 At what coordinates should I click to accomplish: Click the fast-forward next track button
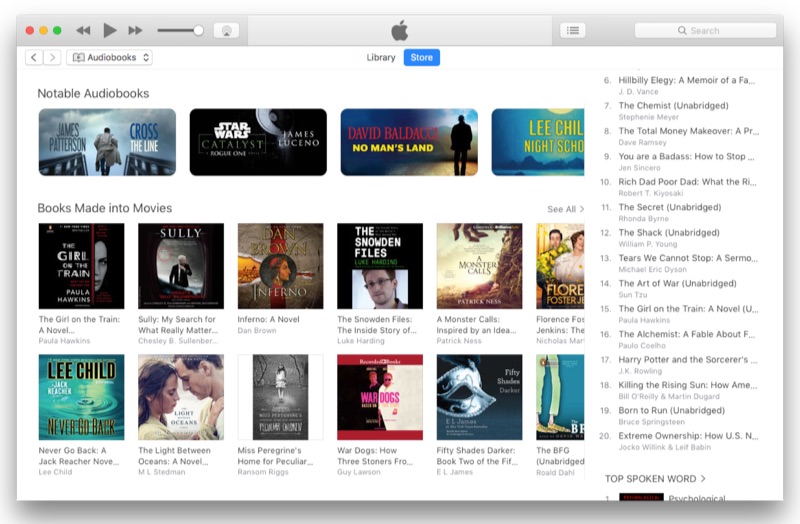point(136,31)
